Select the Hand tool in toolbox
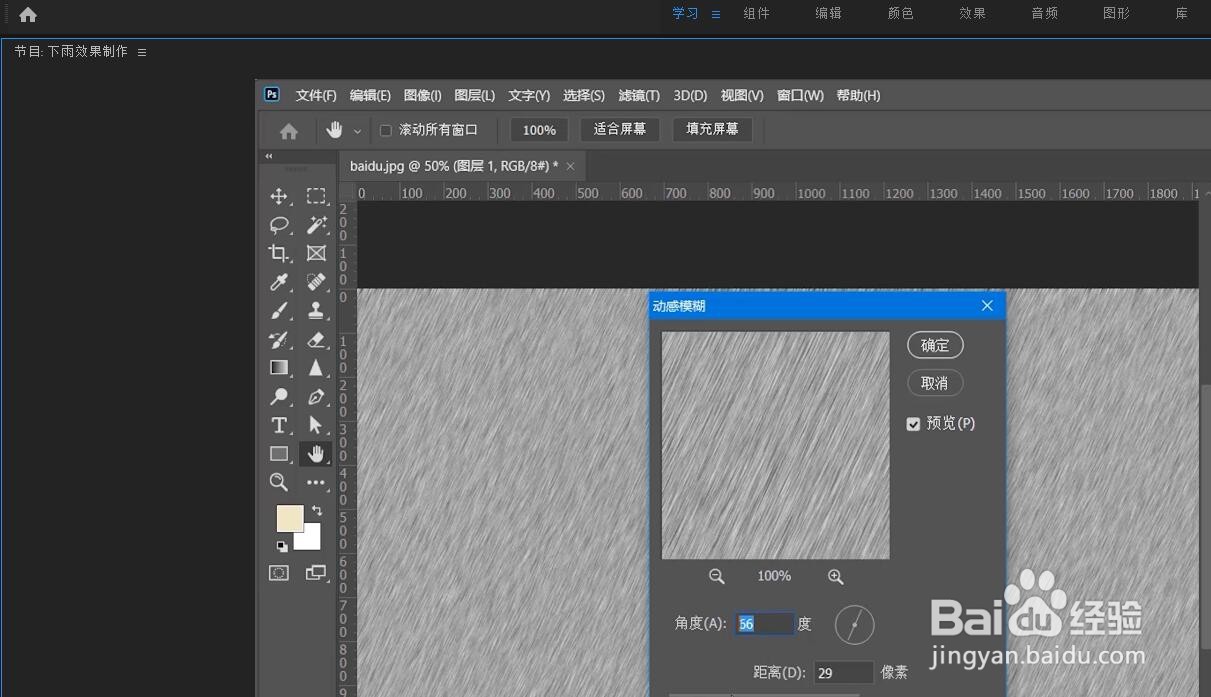Viewport: 1211px width, 697px height. 316,454
